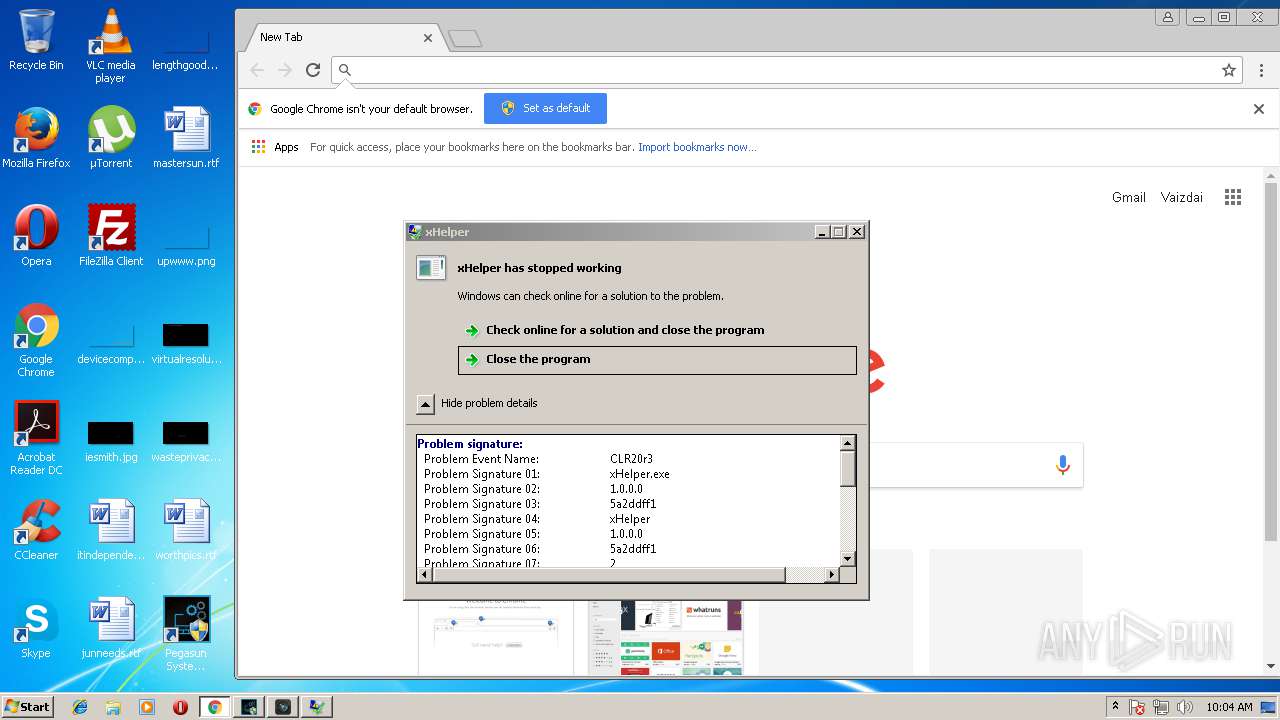Launch Acrobat Reader DC shortcut
Screen dimensions: 1280x720
click(x=36, y=438)
